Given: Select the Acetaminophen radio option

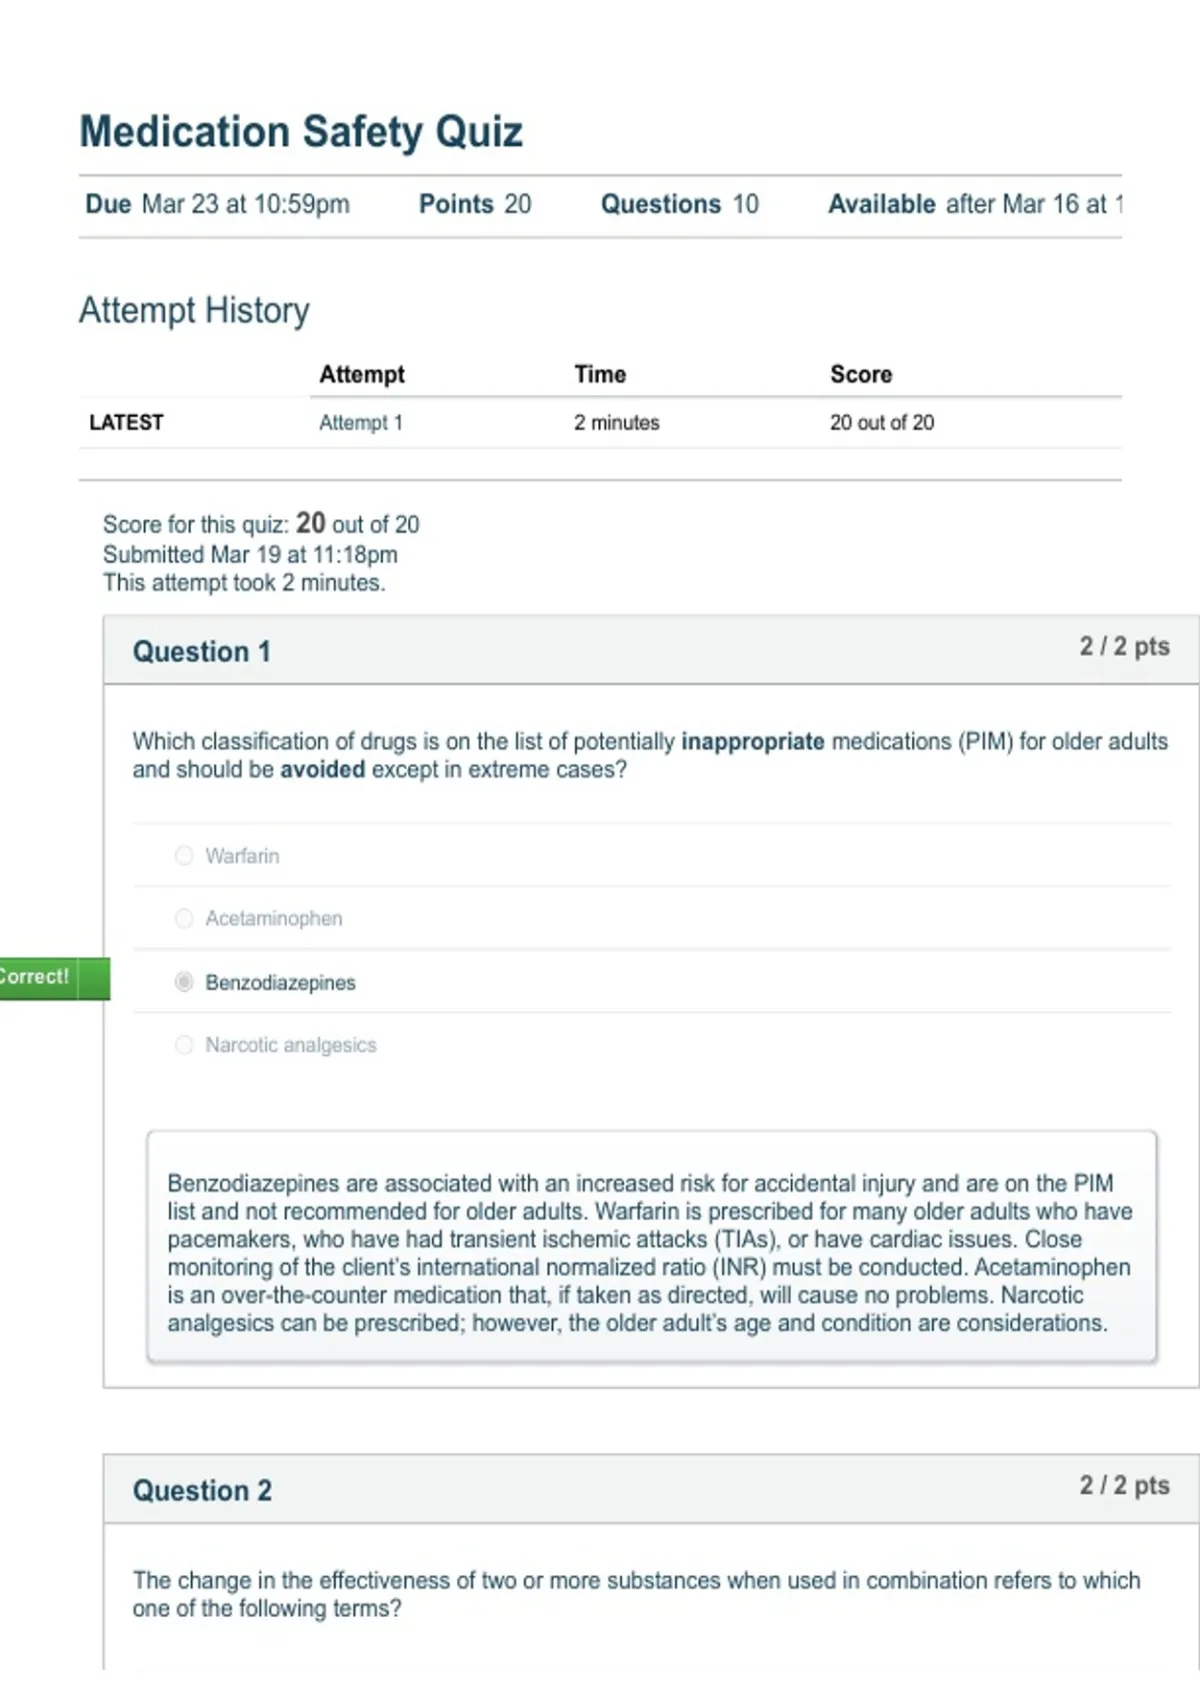Looking at the screenshot, I should (x=184, y=918).
